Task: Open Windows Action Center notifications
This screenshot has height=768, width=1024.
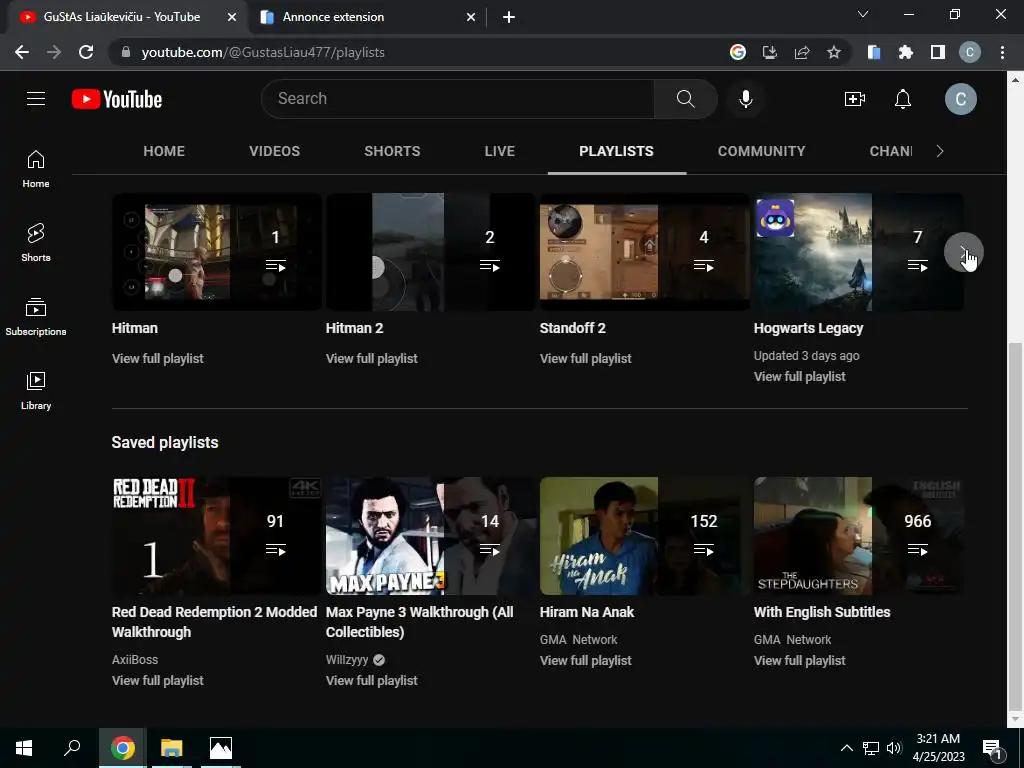Action: coord(993,749)
